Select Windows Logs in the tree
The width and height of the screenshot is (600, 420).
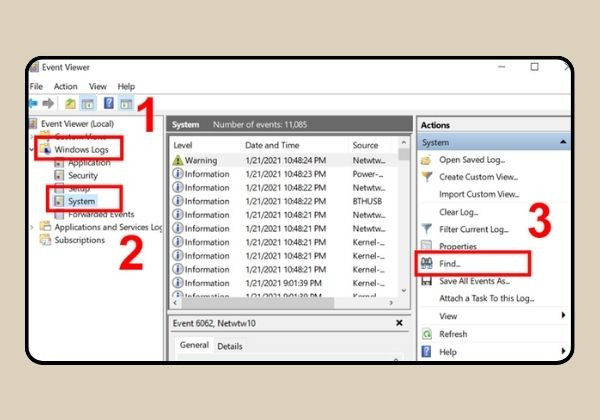click(82, 150)
